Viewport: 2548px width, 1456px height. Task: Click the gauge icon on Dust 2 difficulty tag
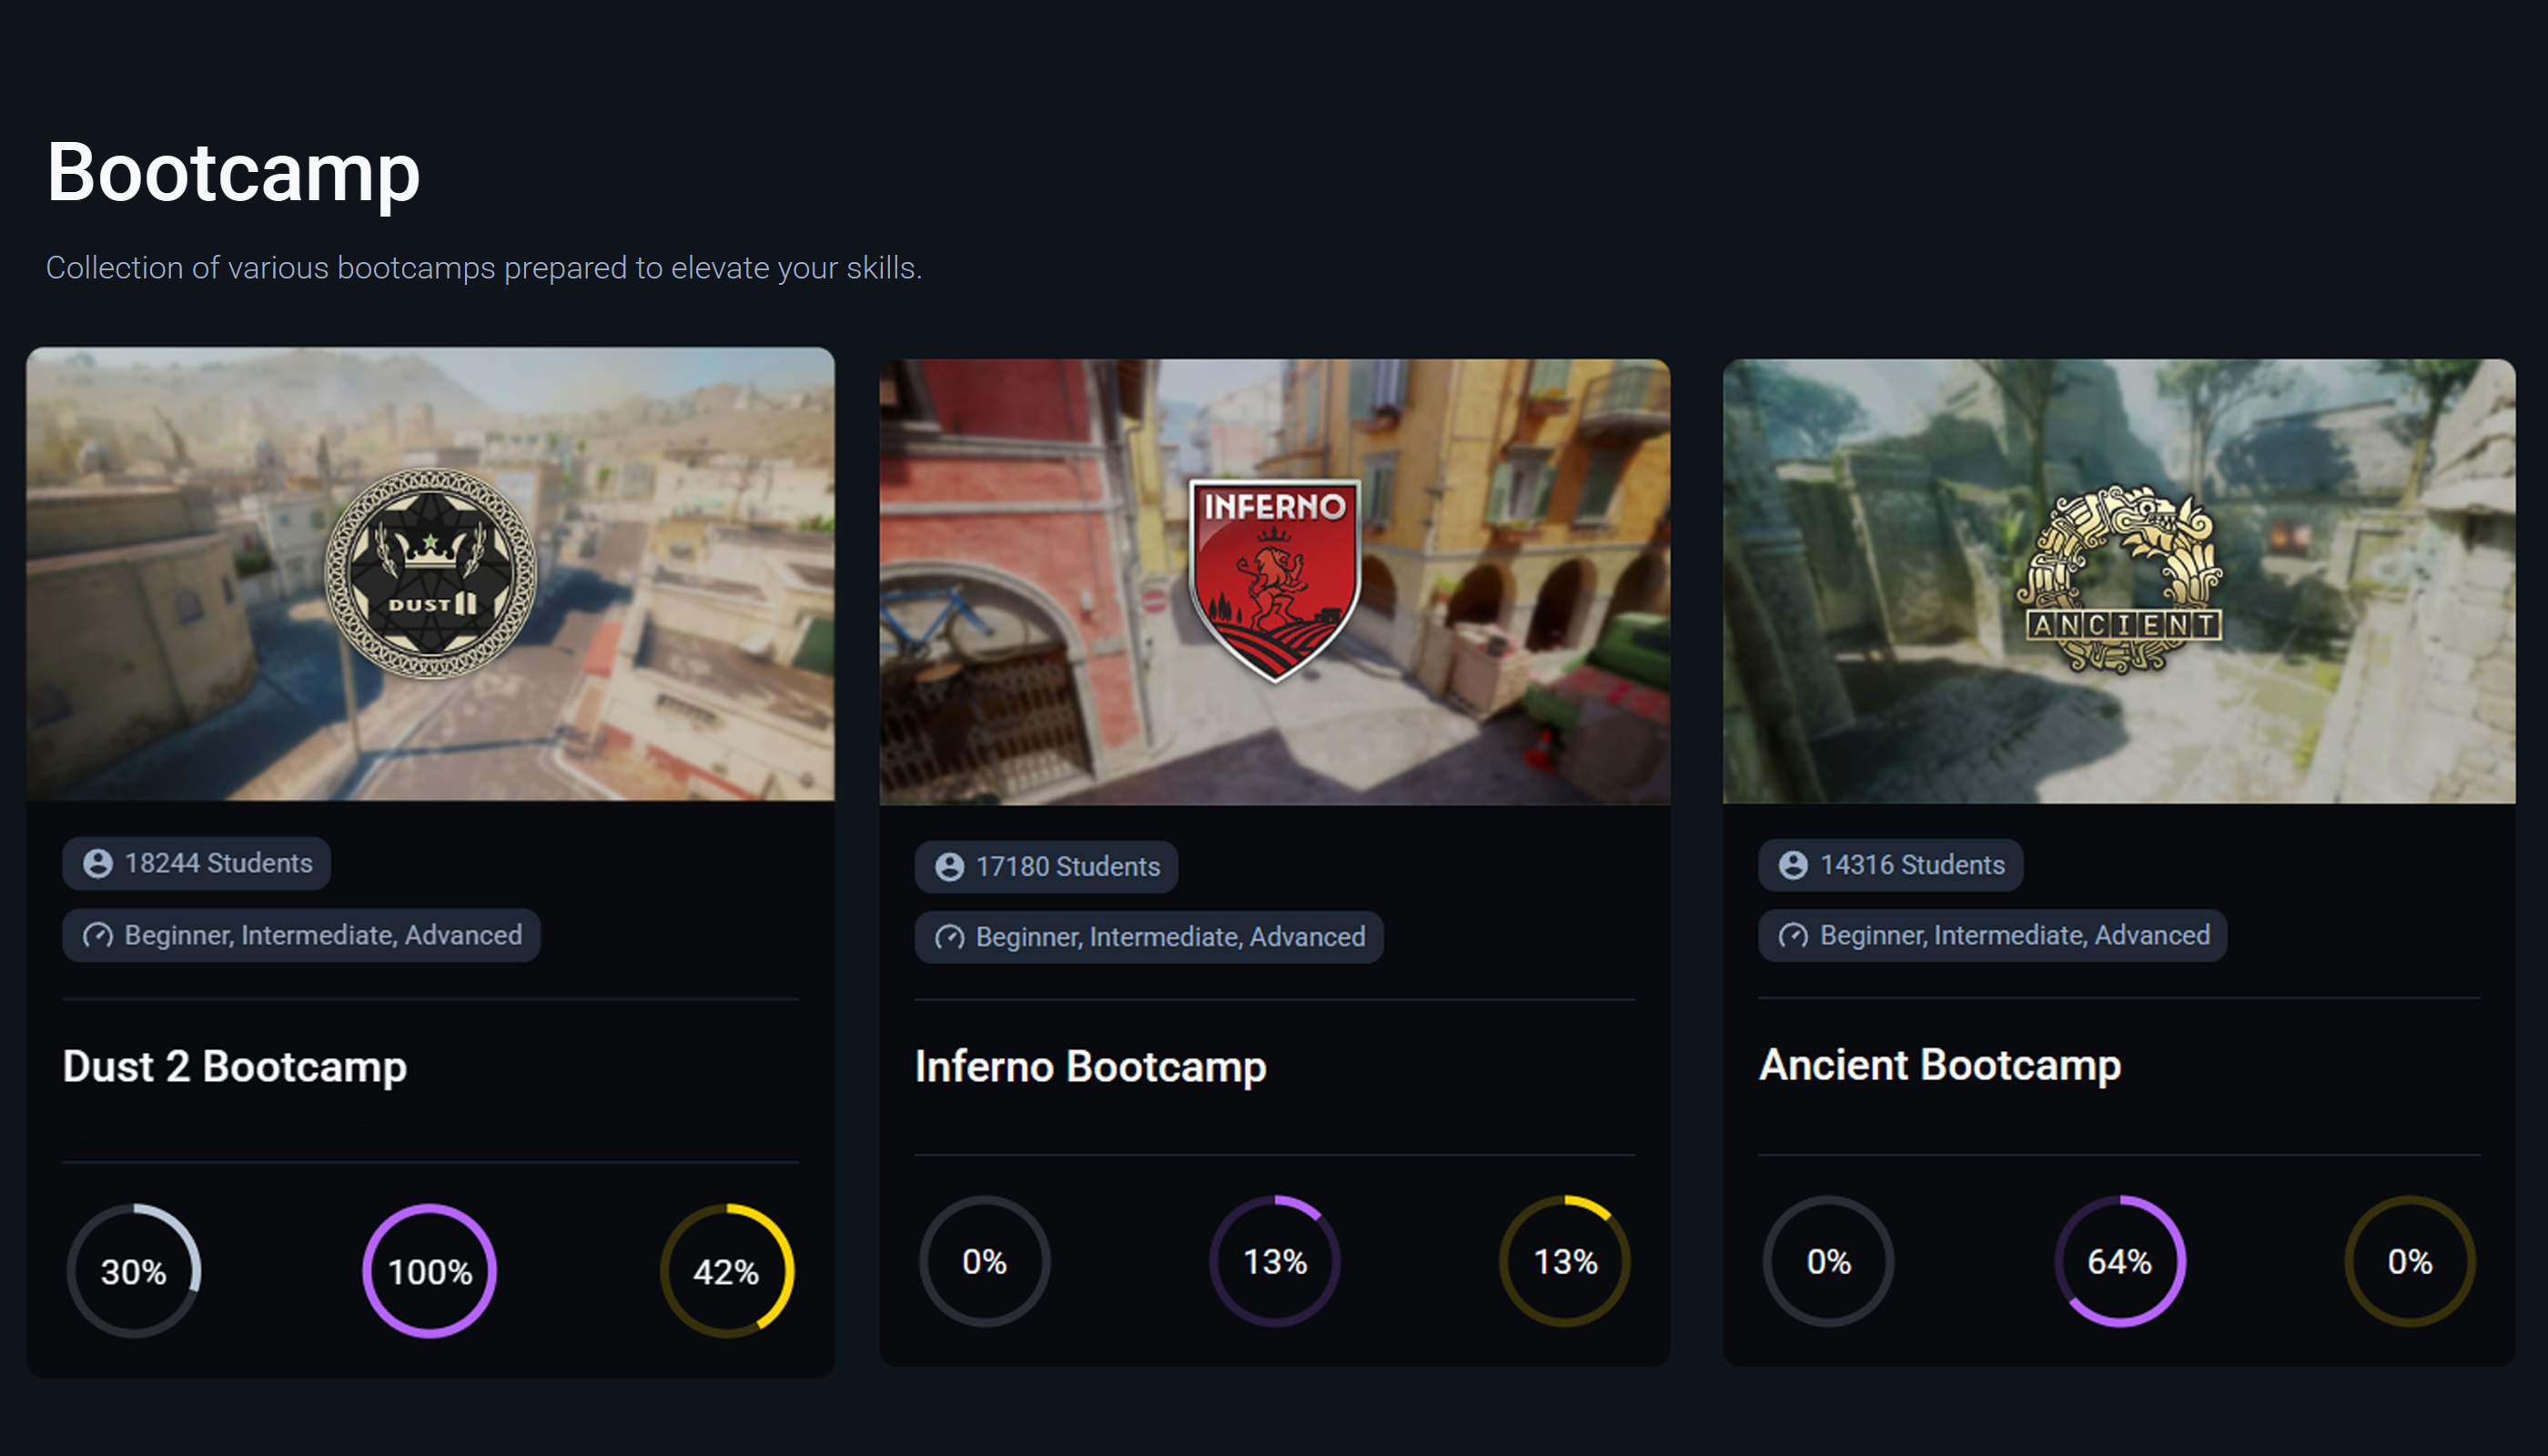coord(98,935)
